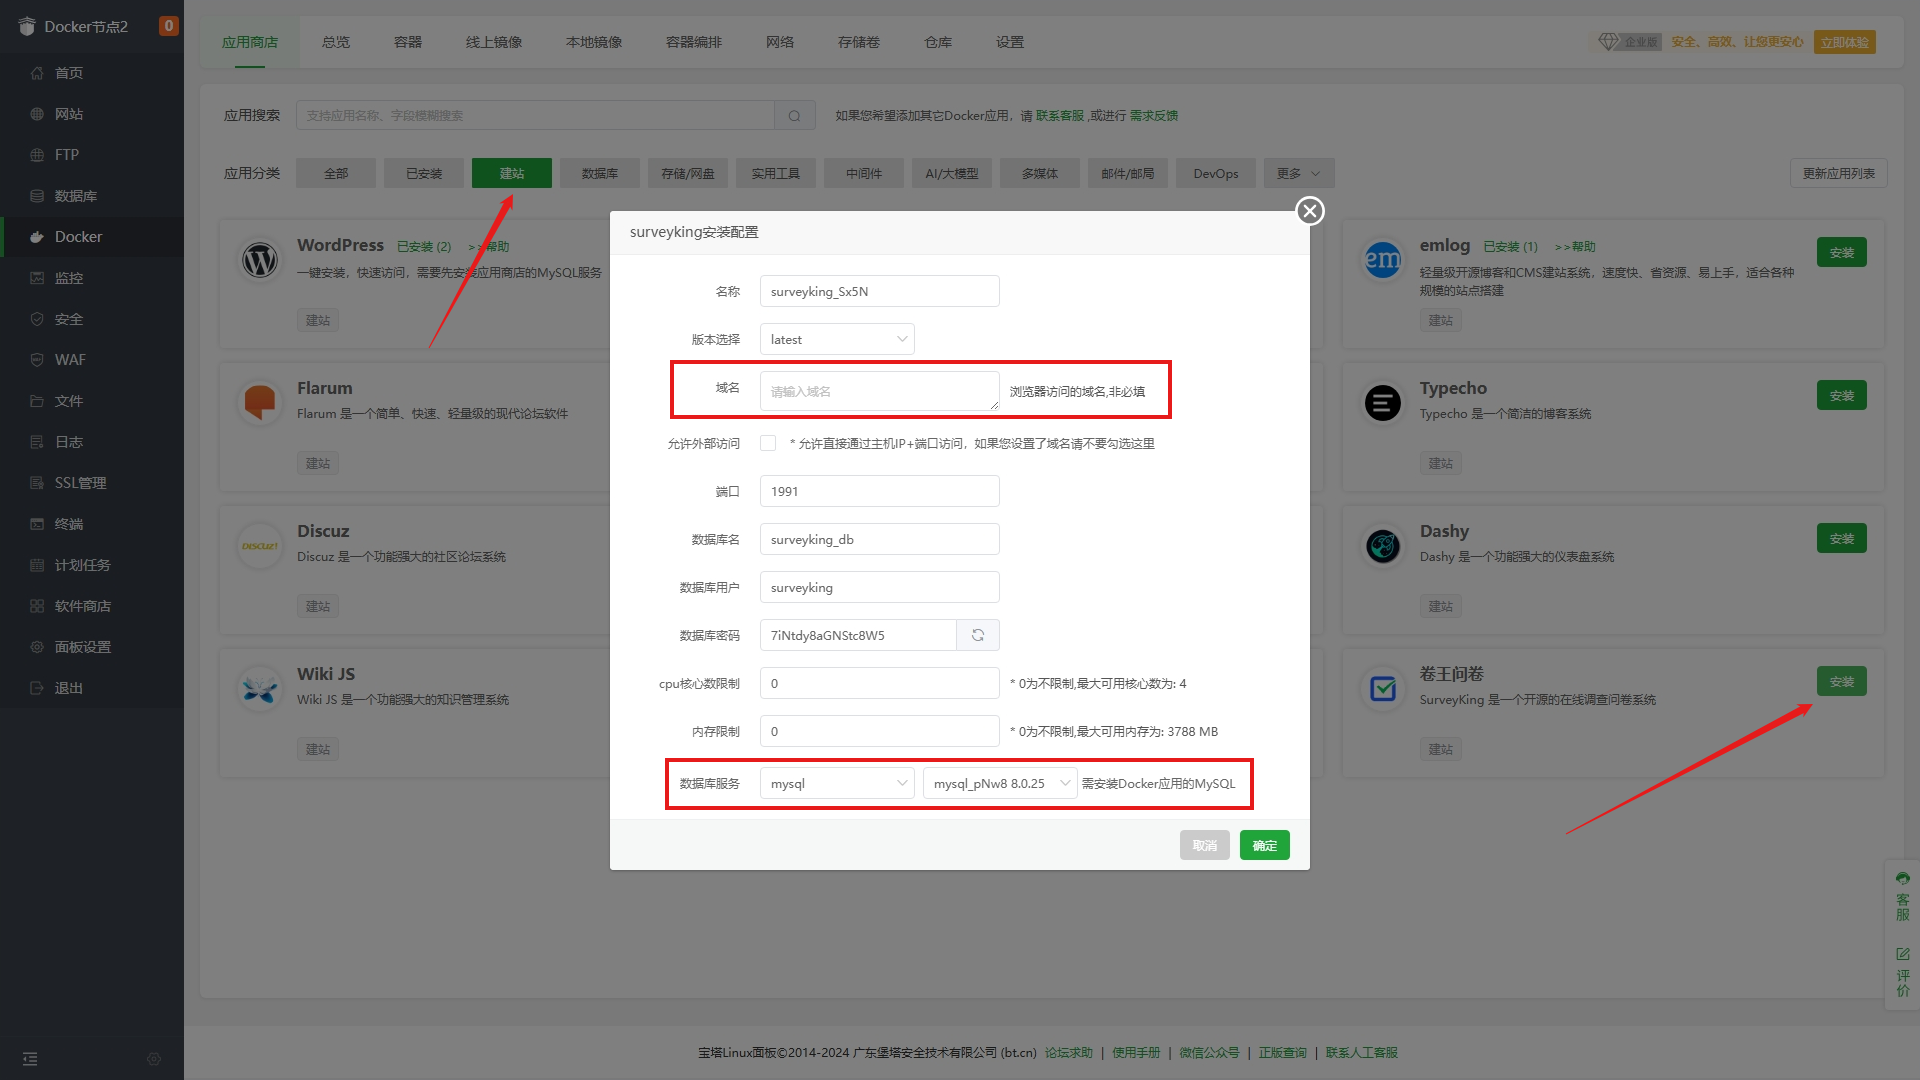Filter apps by DevOps category
Image resolution: width=1920 pixels, height=1080 pixels.
(x=1216, y=173)
